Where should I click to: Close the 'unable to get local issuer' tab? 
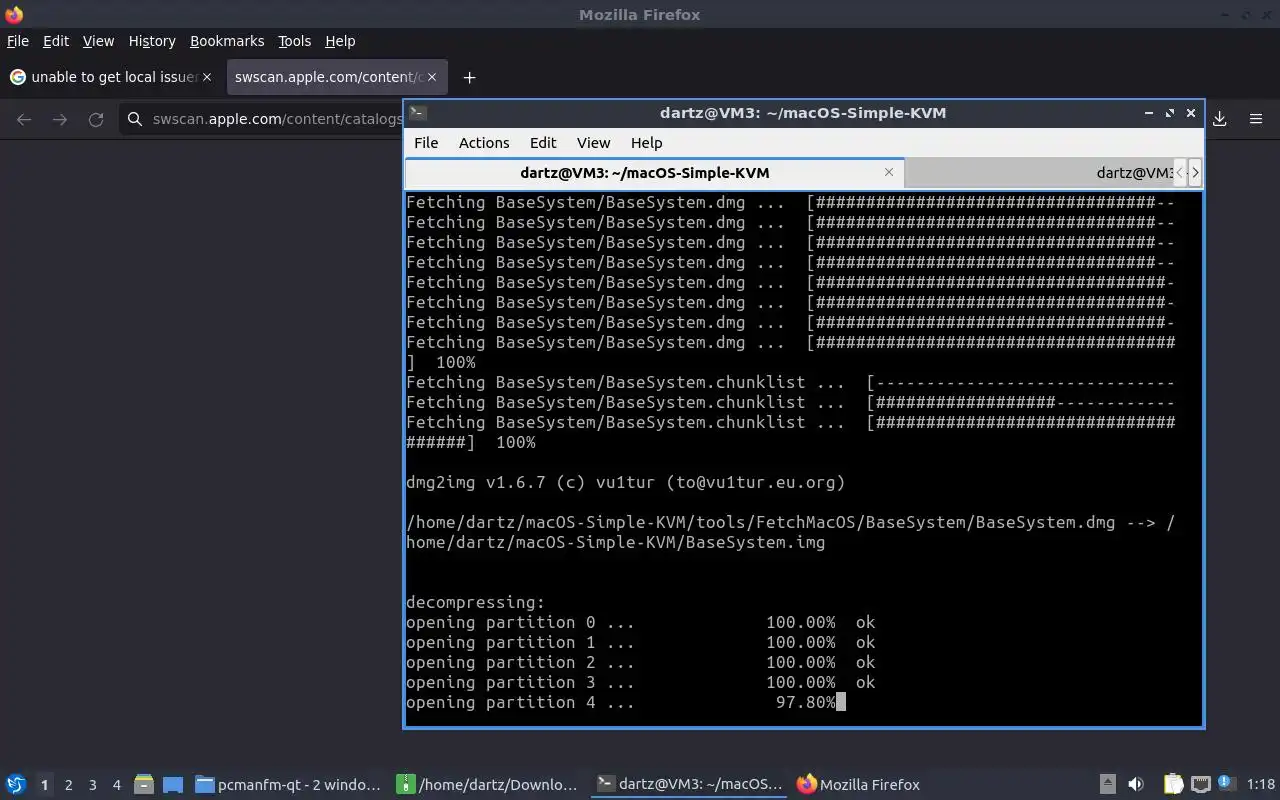(x=207, y=77)
